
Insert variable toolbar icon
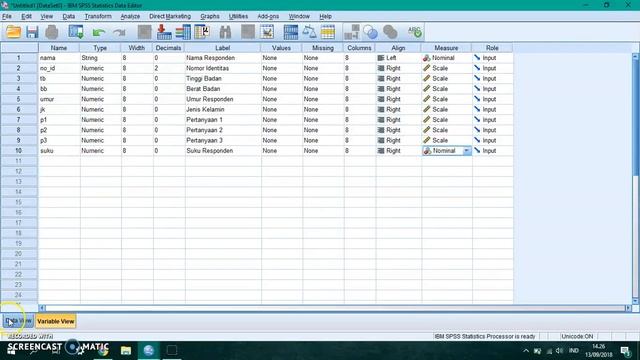267,32
